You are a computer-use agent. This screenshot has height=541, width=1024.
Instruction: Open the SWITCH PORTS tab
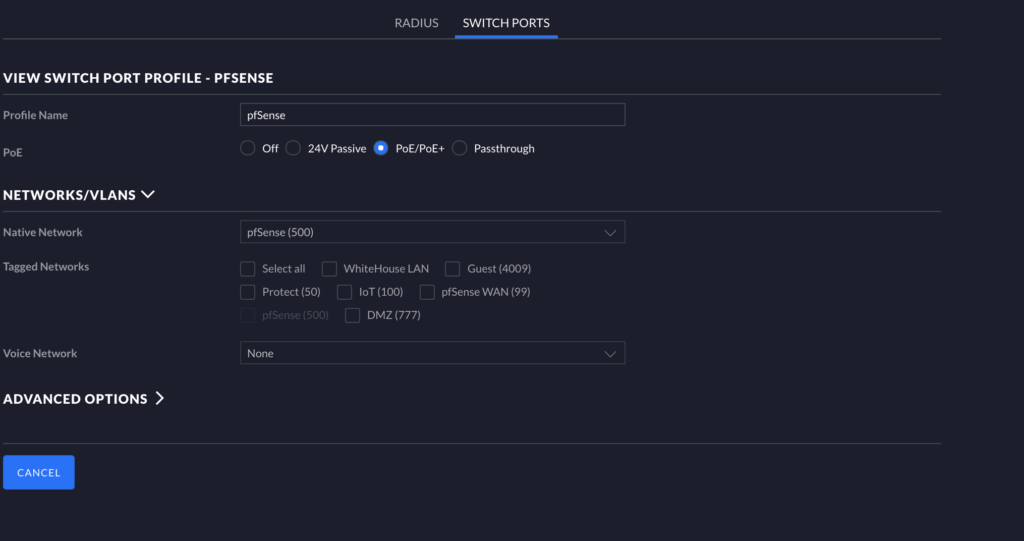tap(505, 23)
